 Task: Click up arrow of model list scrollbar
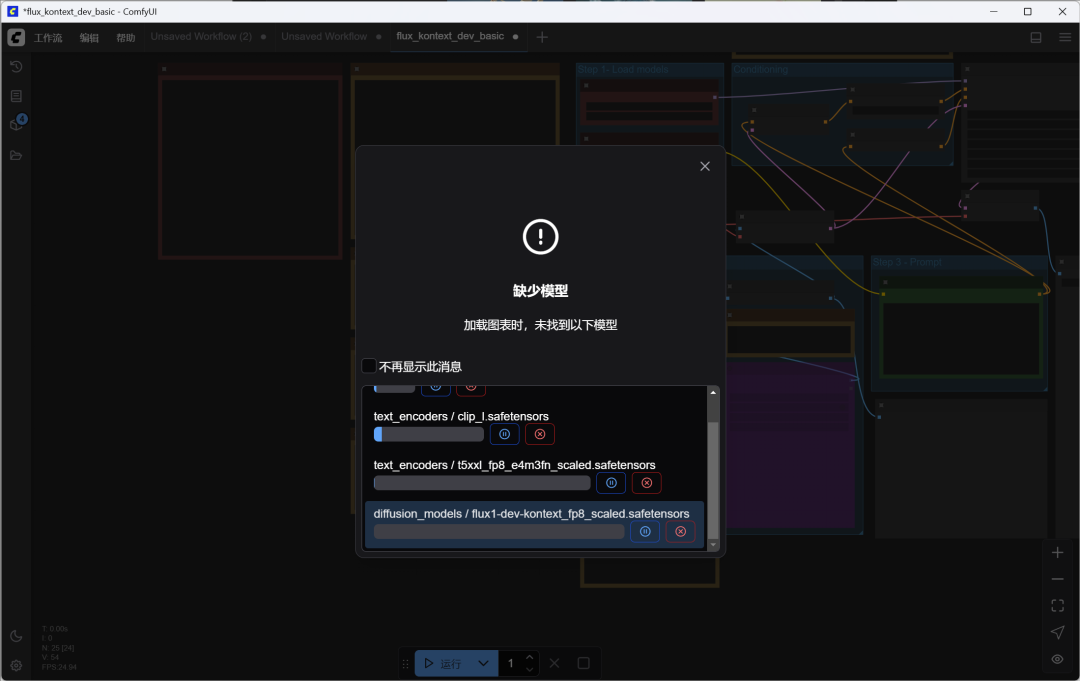click(x=713, y=392)
